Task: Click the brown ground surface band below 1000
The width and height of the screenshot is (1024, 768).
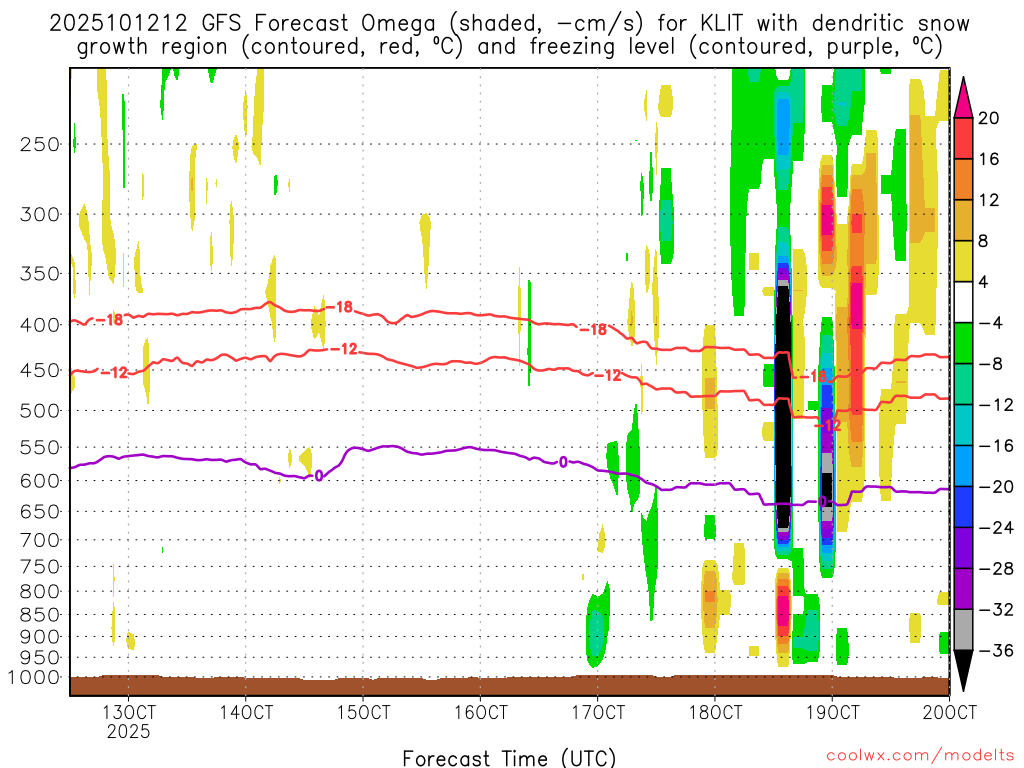Action: (509, 686)
